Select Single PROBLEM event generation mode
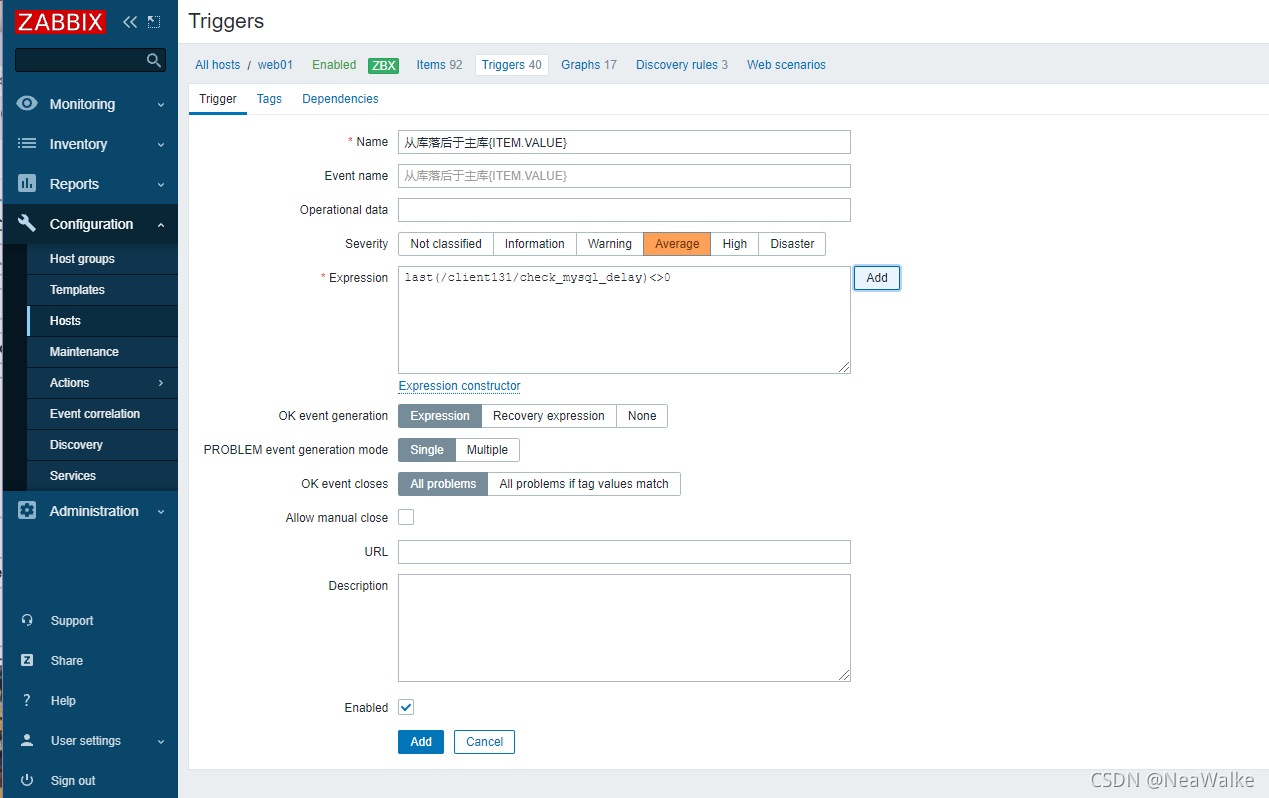Viewport: 1269px width, 798px height. point(427,450)
